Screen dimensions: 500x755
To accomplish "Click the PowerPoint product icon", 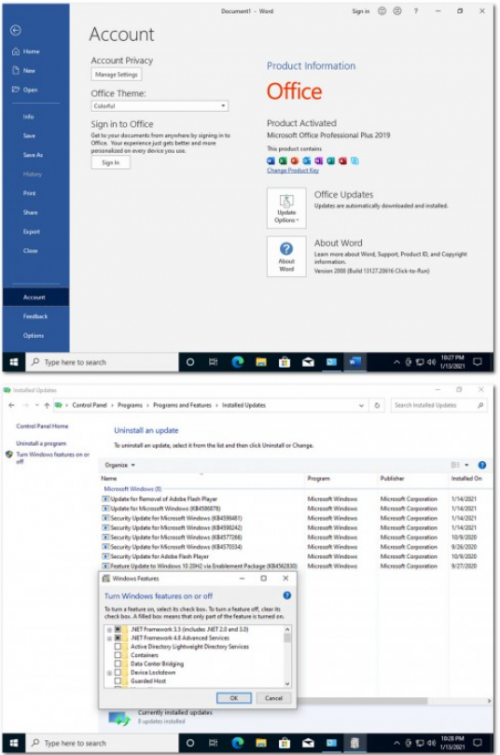I will 294,161.
